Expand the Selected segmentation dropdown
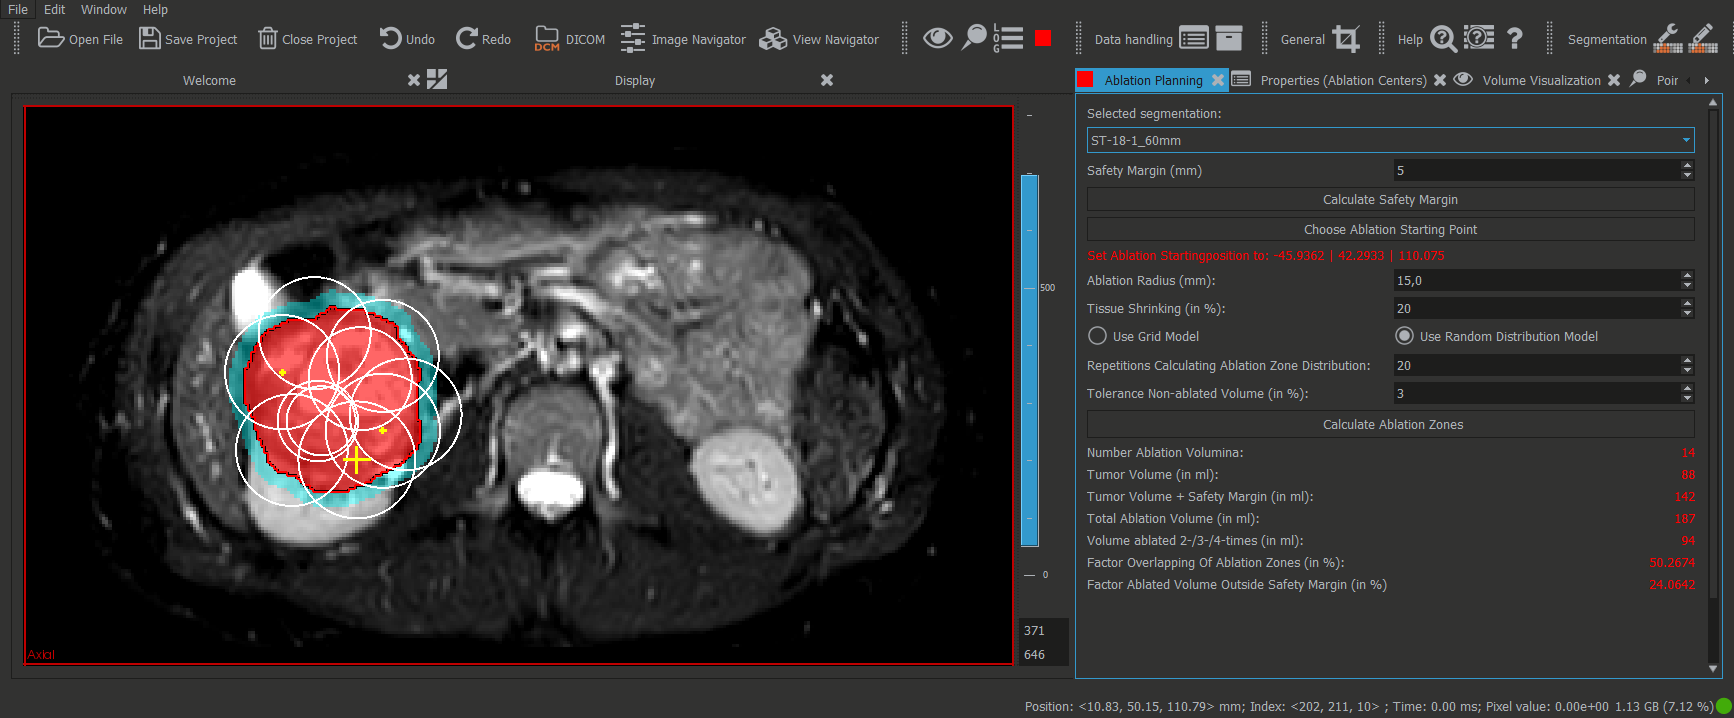1734x718 pixels. click(x=1686, y=140)
